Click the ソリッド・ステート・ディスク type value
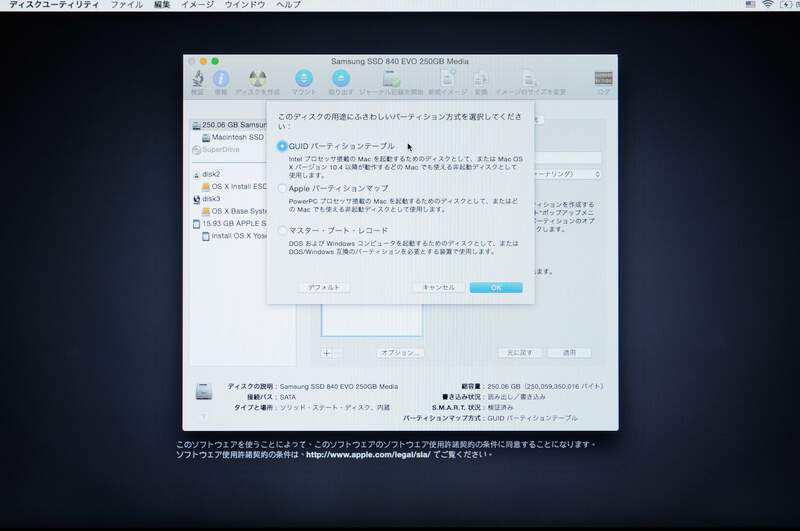This screenshot has width=800, height=531. coord(335,408)
